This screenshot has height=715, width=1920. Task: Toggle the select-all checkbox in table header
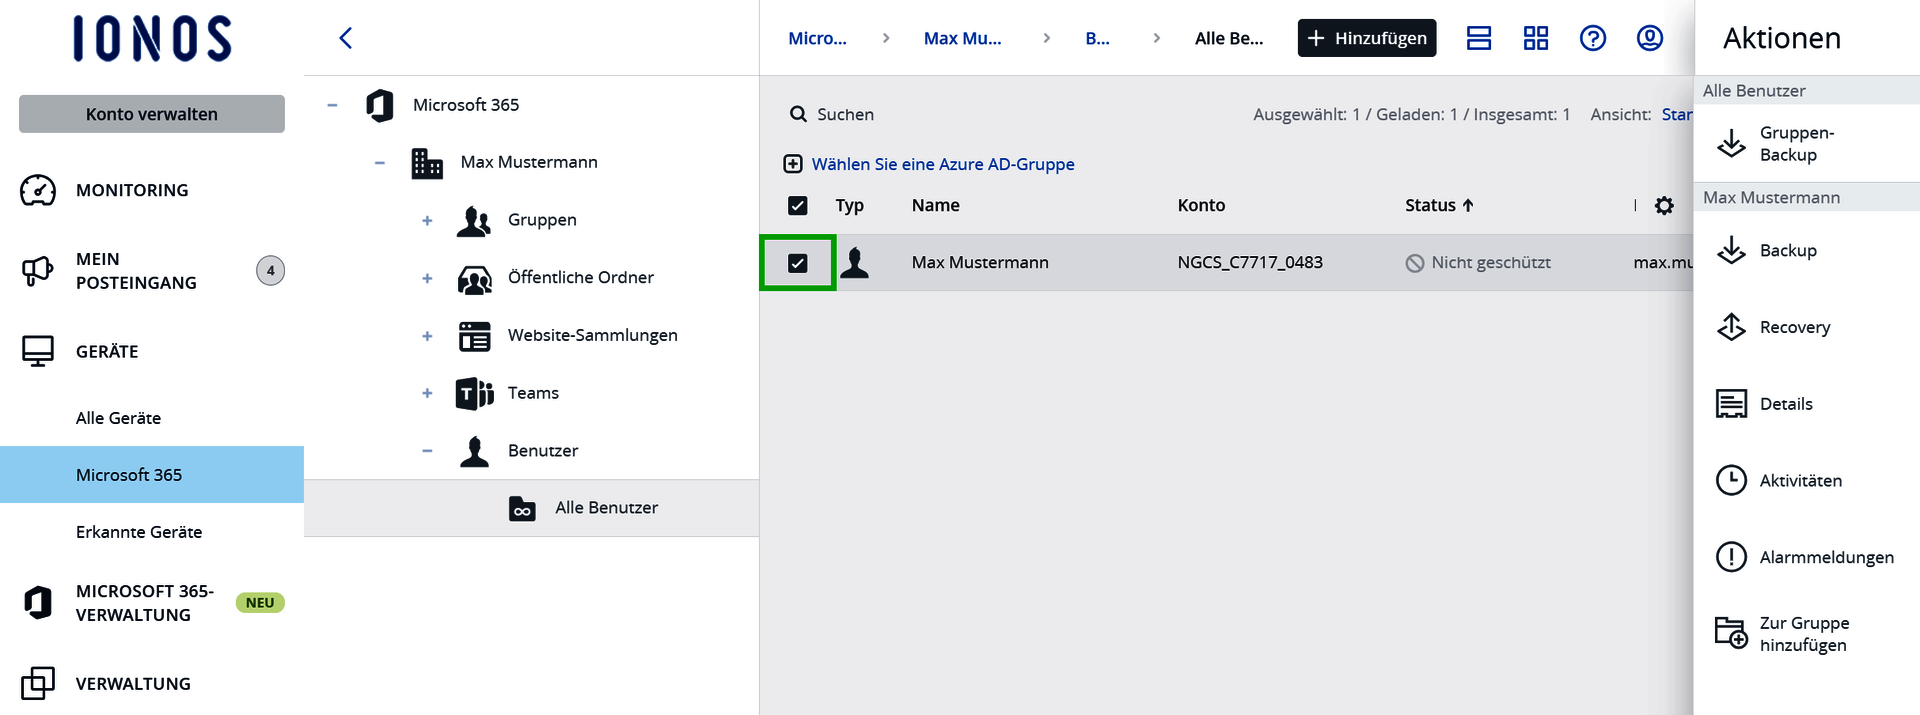(798, 205)
